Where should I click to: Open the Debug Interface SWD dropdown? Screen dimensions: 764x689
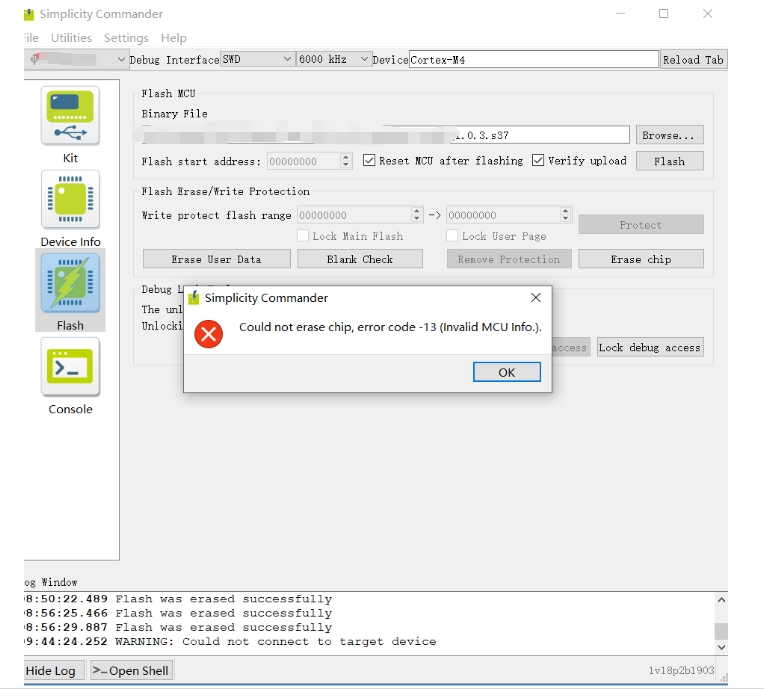pyautogui.click(x=257, y=59)
